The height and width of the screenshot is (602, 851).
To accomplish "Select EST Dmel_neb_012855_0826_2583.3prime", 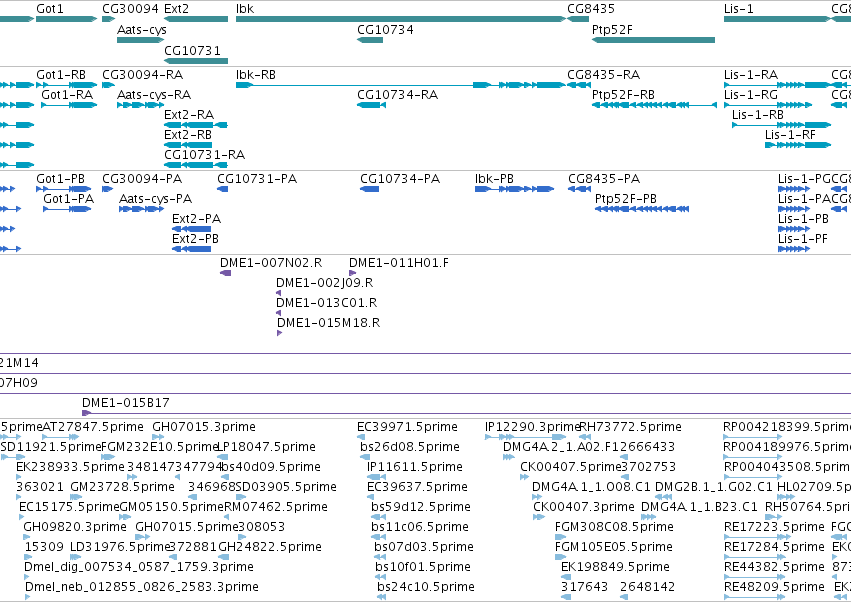I will [x=28, y=597].
